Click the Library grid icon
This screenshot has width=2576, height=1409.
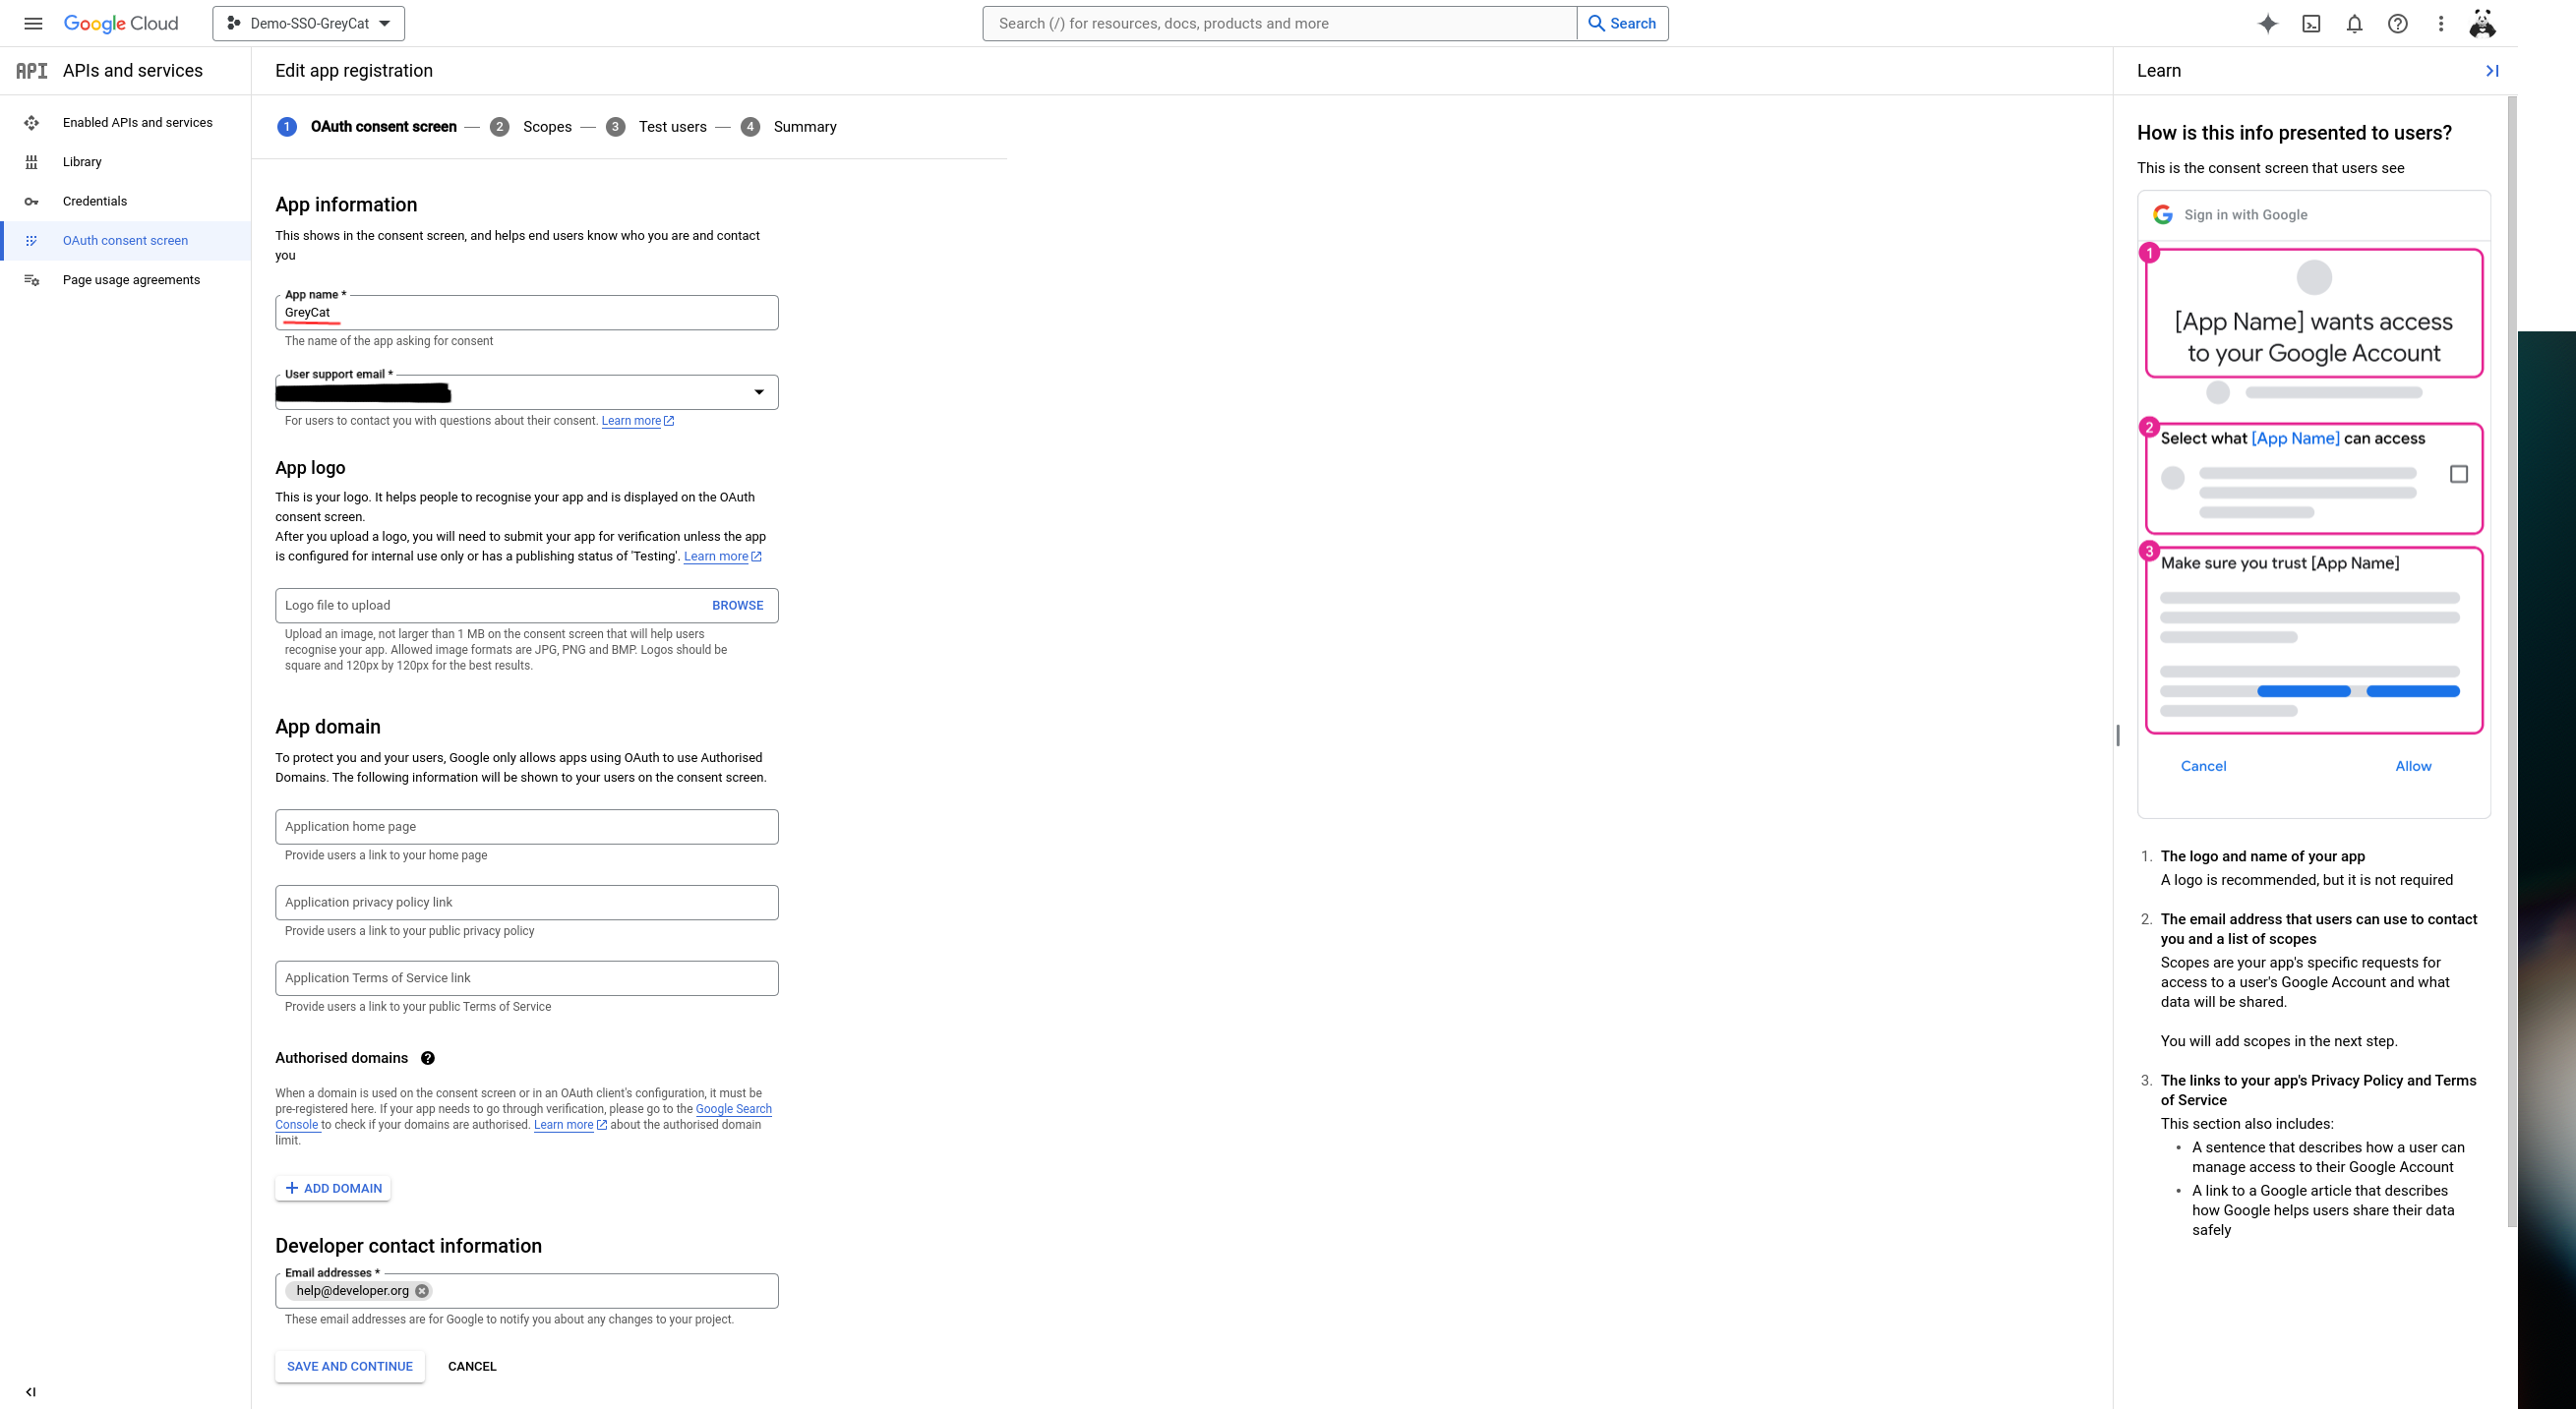pos(32,162)
